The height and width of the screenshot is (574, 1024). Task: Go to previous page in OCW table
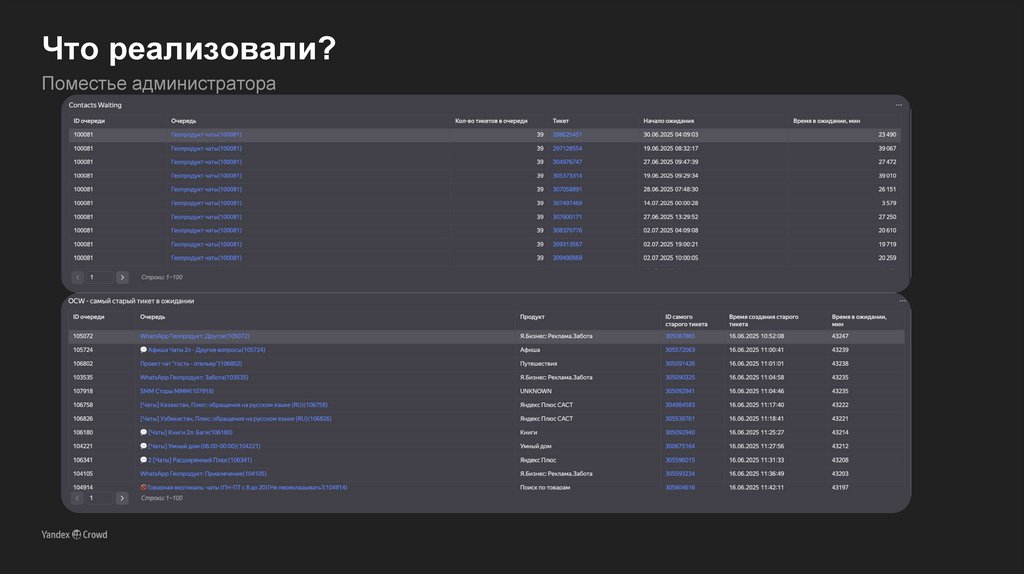(x=77, y=498)
